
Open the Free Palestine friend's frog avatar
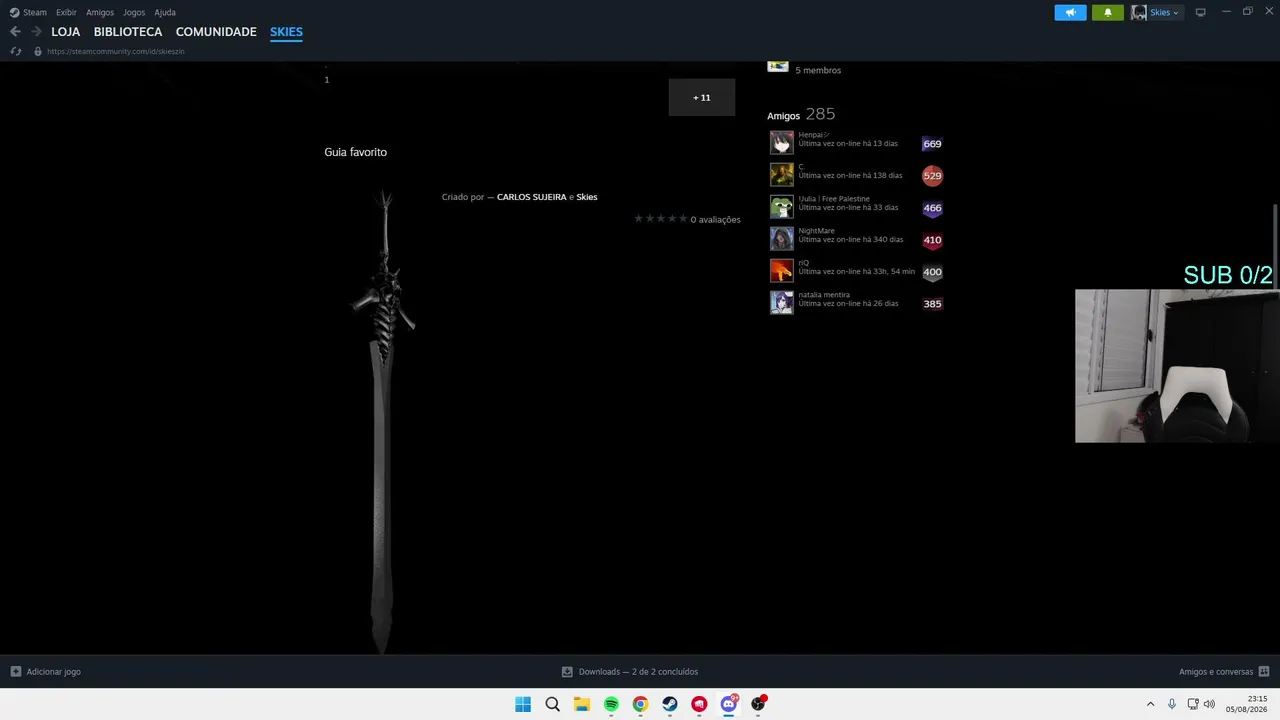[781, 206]
